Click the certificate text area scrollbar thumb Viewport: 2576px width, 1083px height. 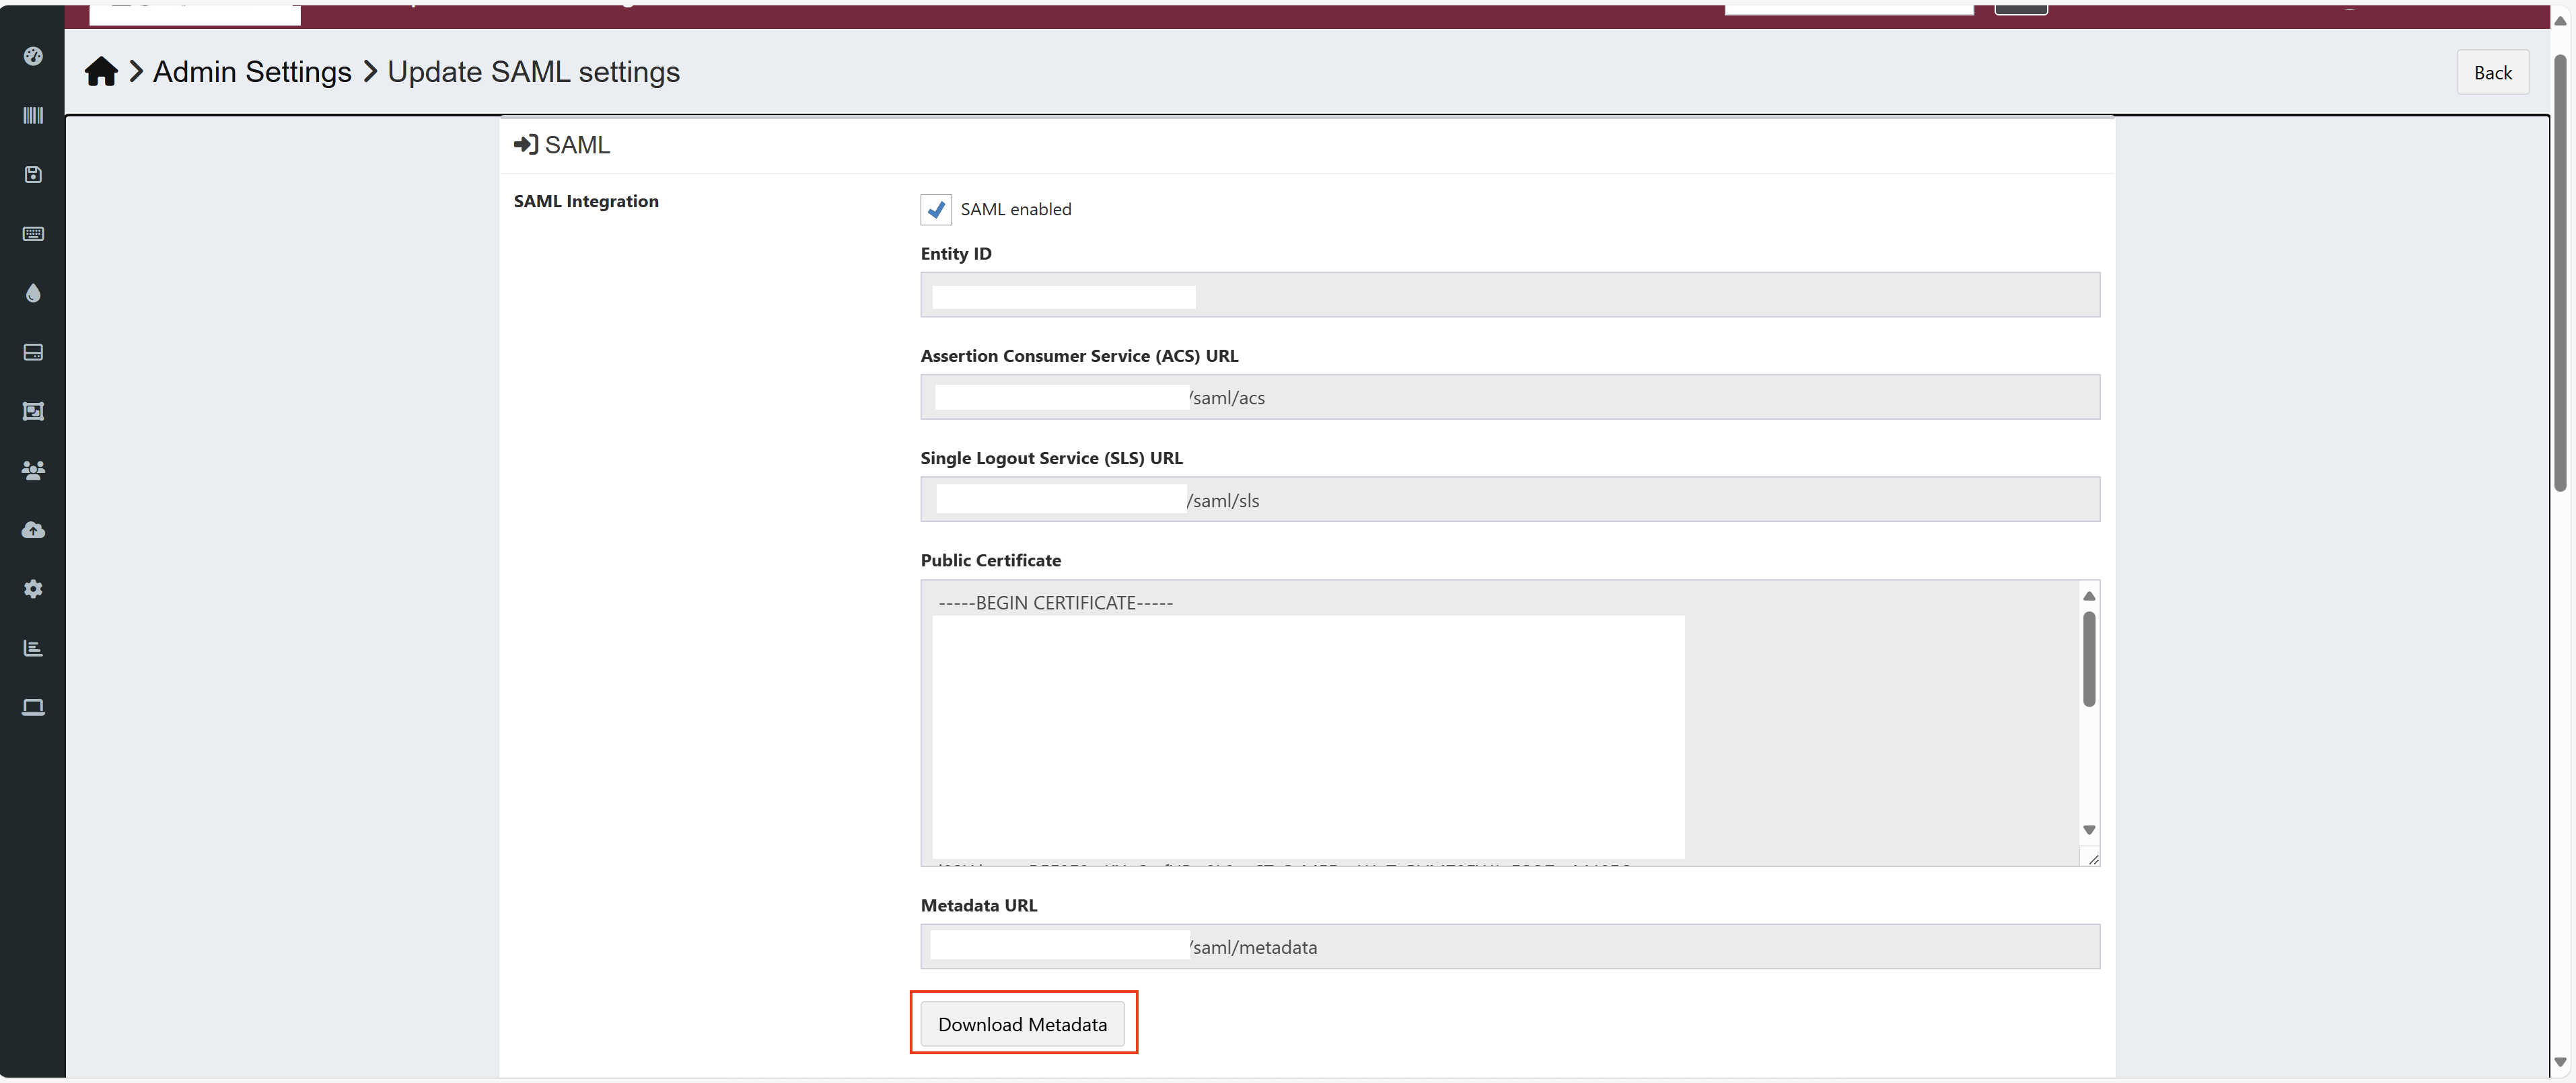tap(2088, 659)
